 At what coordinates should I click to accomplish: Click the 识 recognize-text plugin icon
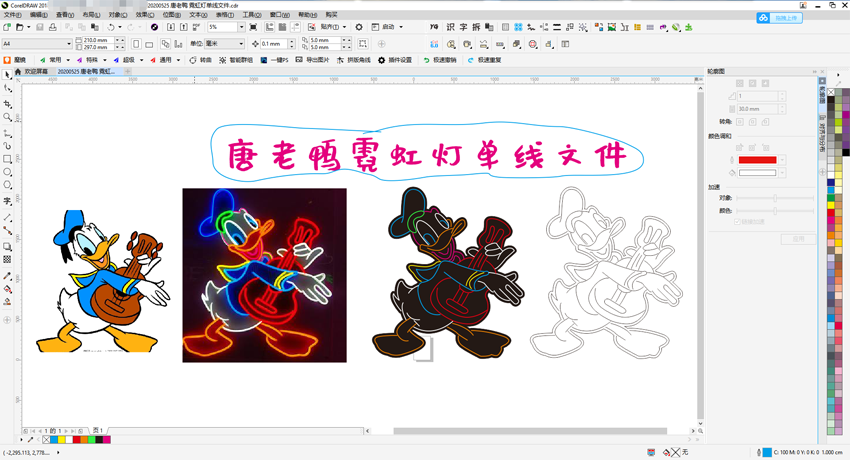point(450,27)
